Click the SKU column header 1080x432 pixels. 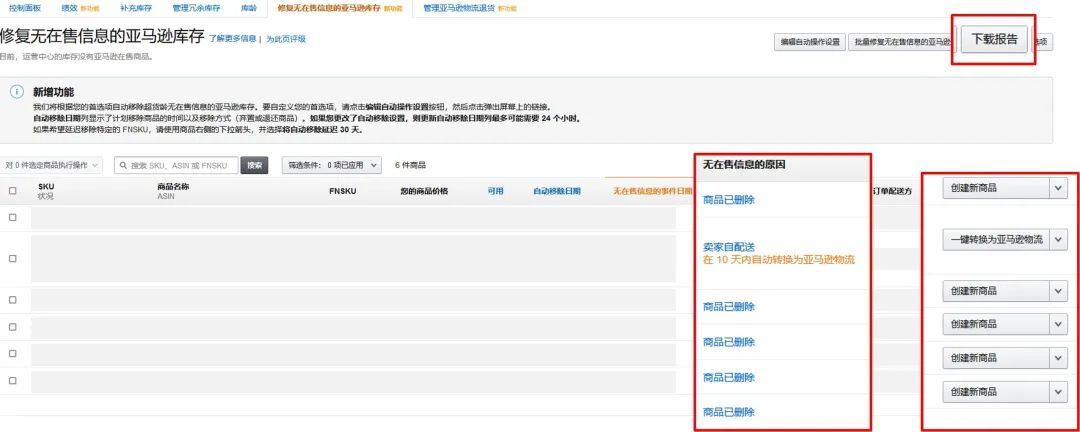pyautogui.click(x=46, y=186)
